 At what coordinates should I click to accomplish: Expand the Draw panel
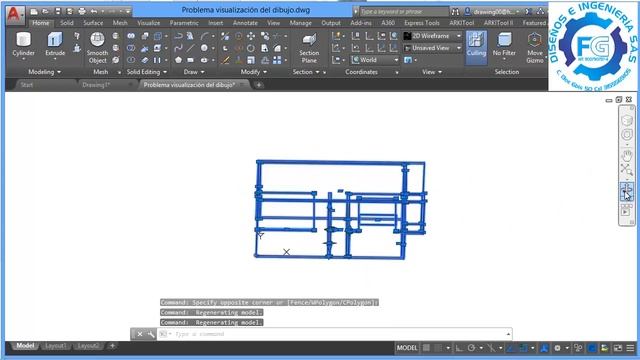click(194, 72)
